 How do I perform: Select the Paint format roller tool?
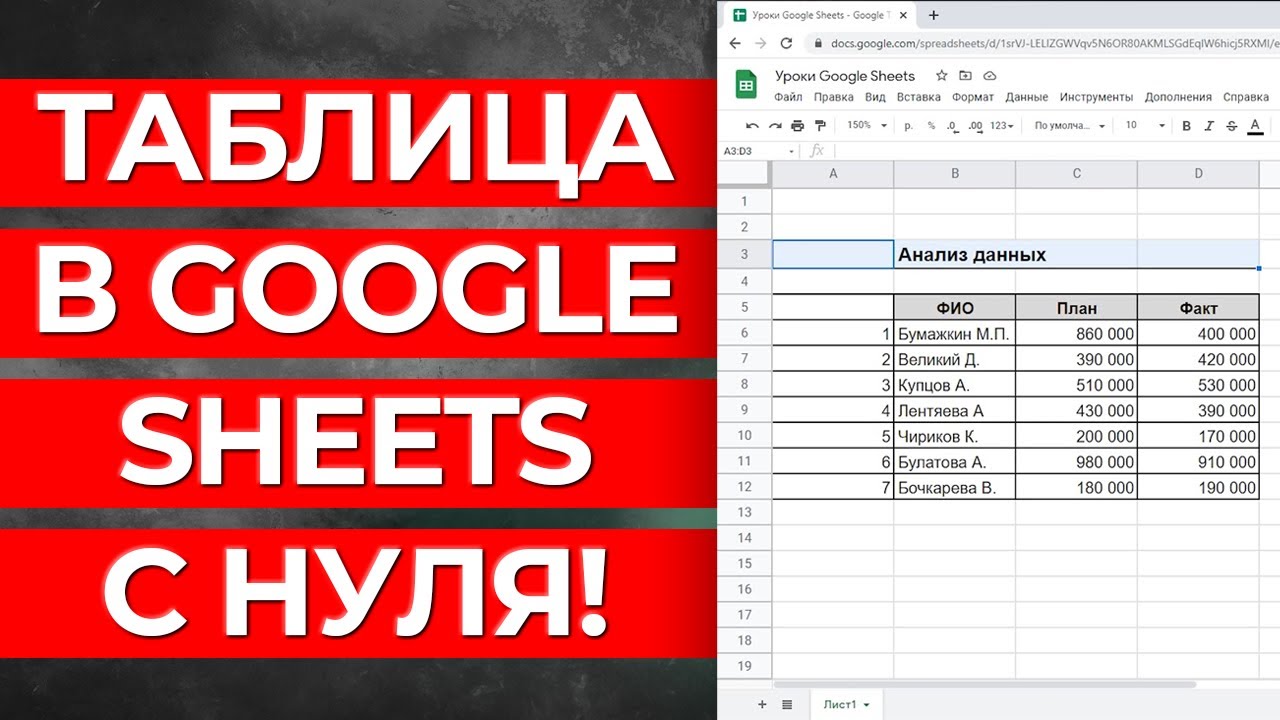pos(821,126)
